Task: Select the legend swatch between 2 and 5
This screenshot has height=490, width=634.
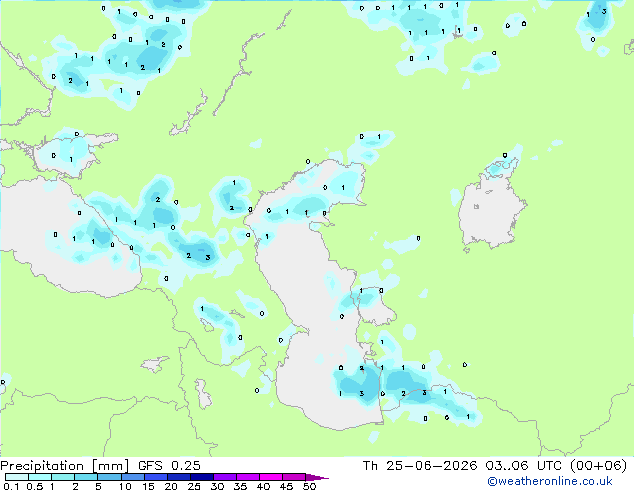Action: click(86, 477)
